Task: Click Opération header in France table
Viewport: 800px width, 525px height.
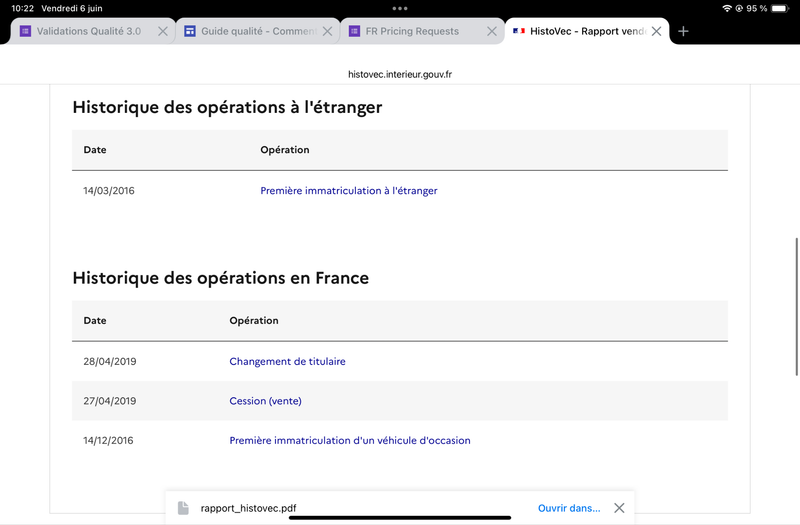Action: (254, 320)
